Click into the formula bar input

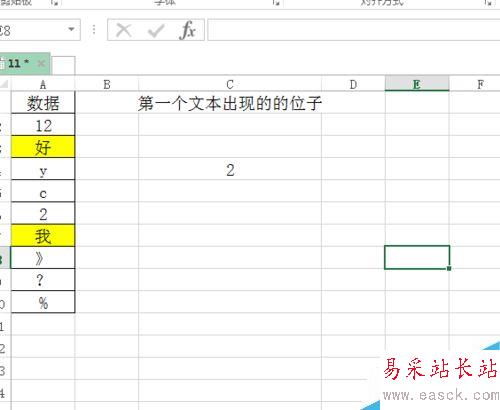(x=353, y=30)
